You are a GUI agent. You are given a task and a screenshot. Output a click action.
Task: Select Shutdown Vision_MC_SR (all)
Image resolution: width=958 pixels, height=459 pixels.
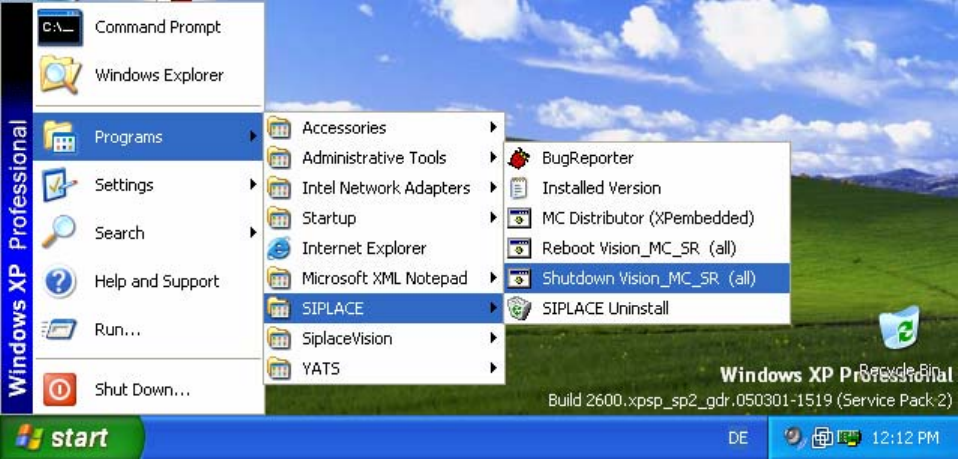[x=647, y=278]
